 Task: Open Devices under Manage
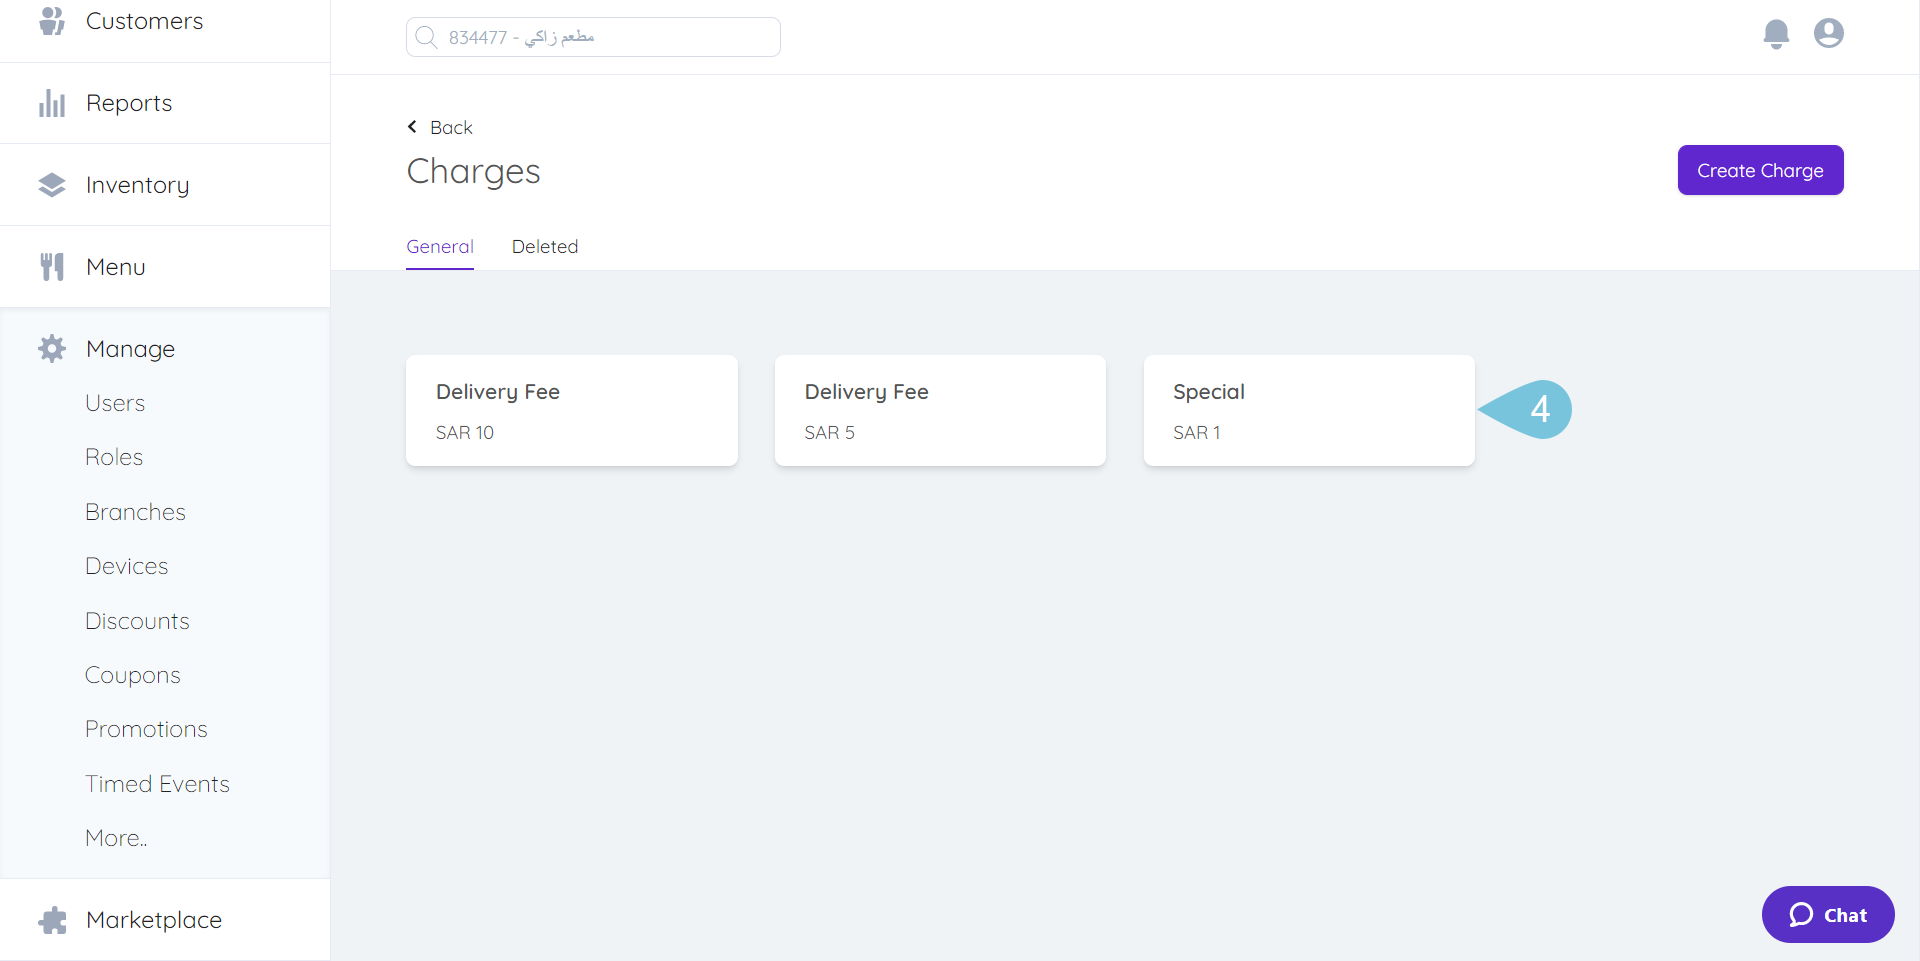tap(126, 566)
